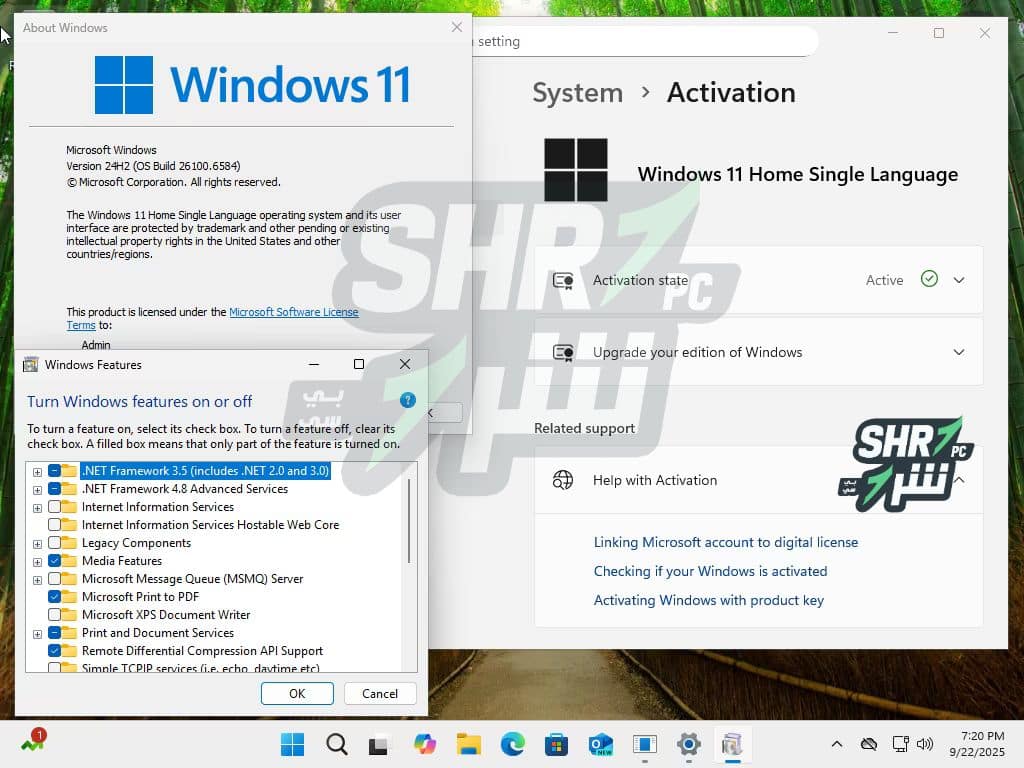Click the System breadcrumb in Settings
Image resolution: width=1024 pixels, height=768 pixels.
tap(577, 93)
